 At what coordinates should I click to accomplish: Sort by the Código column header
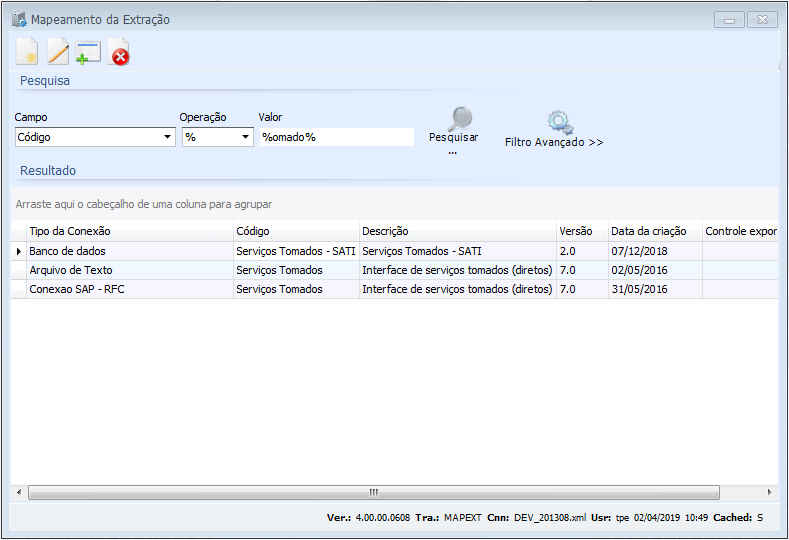(x=295, y=231)
